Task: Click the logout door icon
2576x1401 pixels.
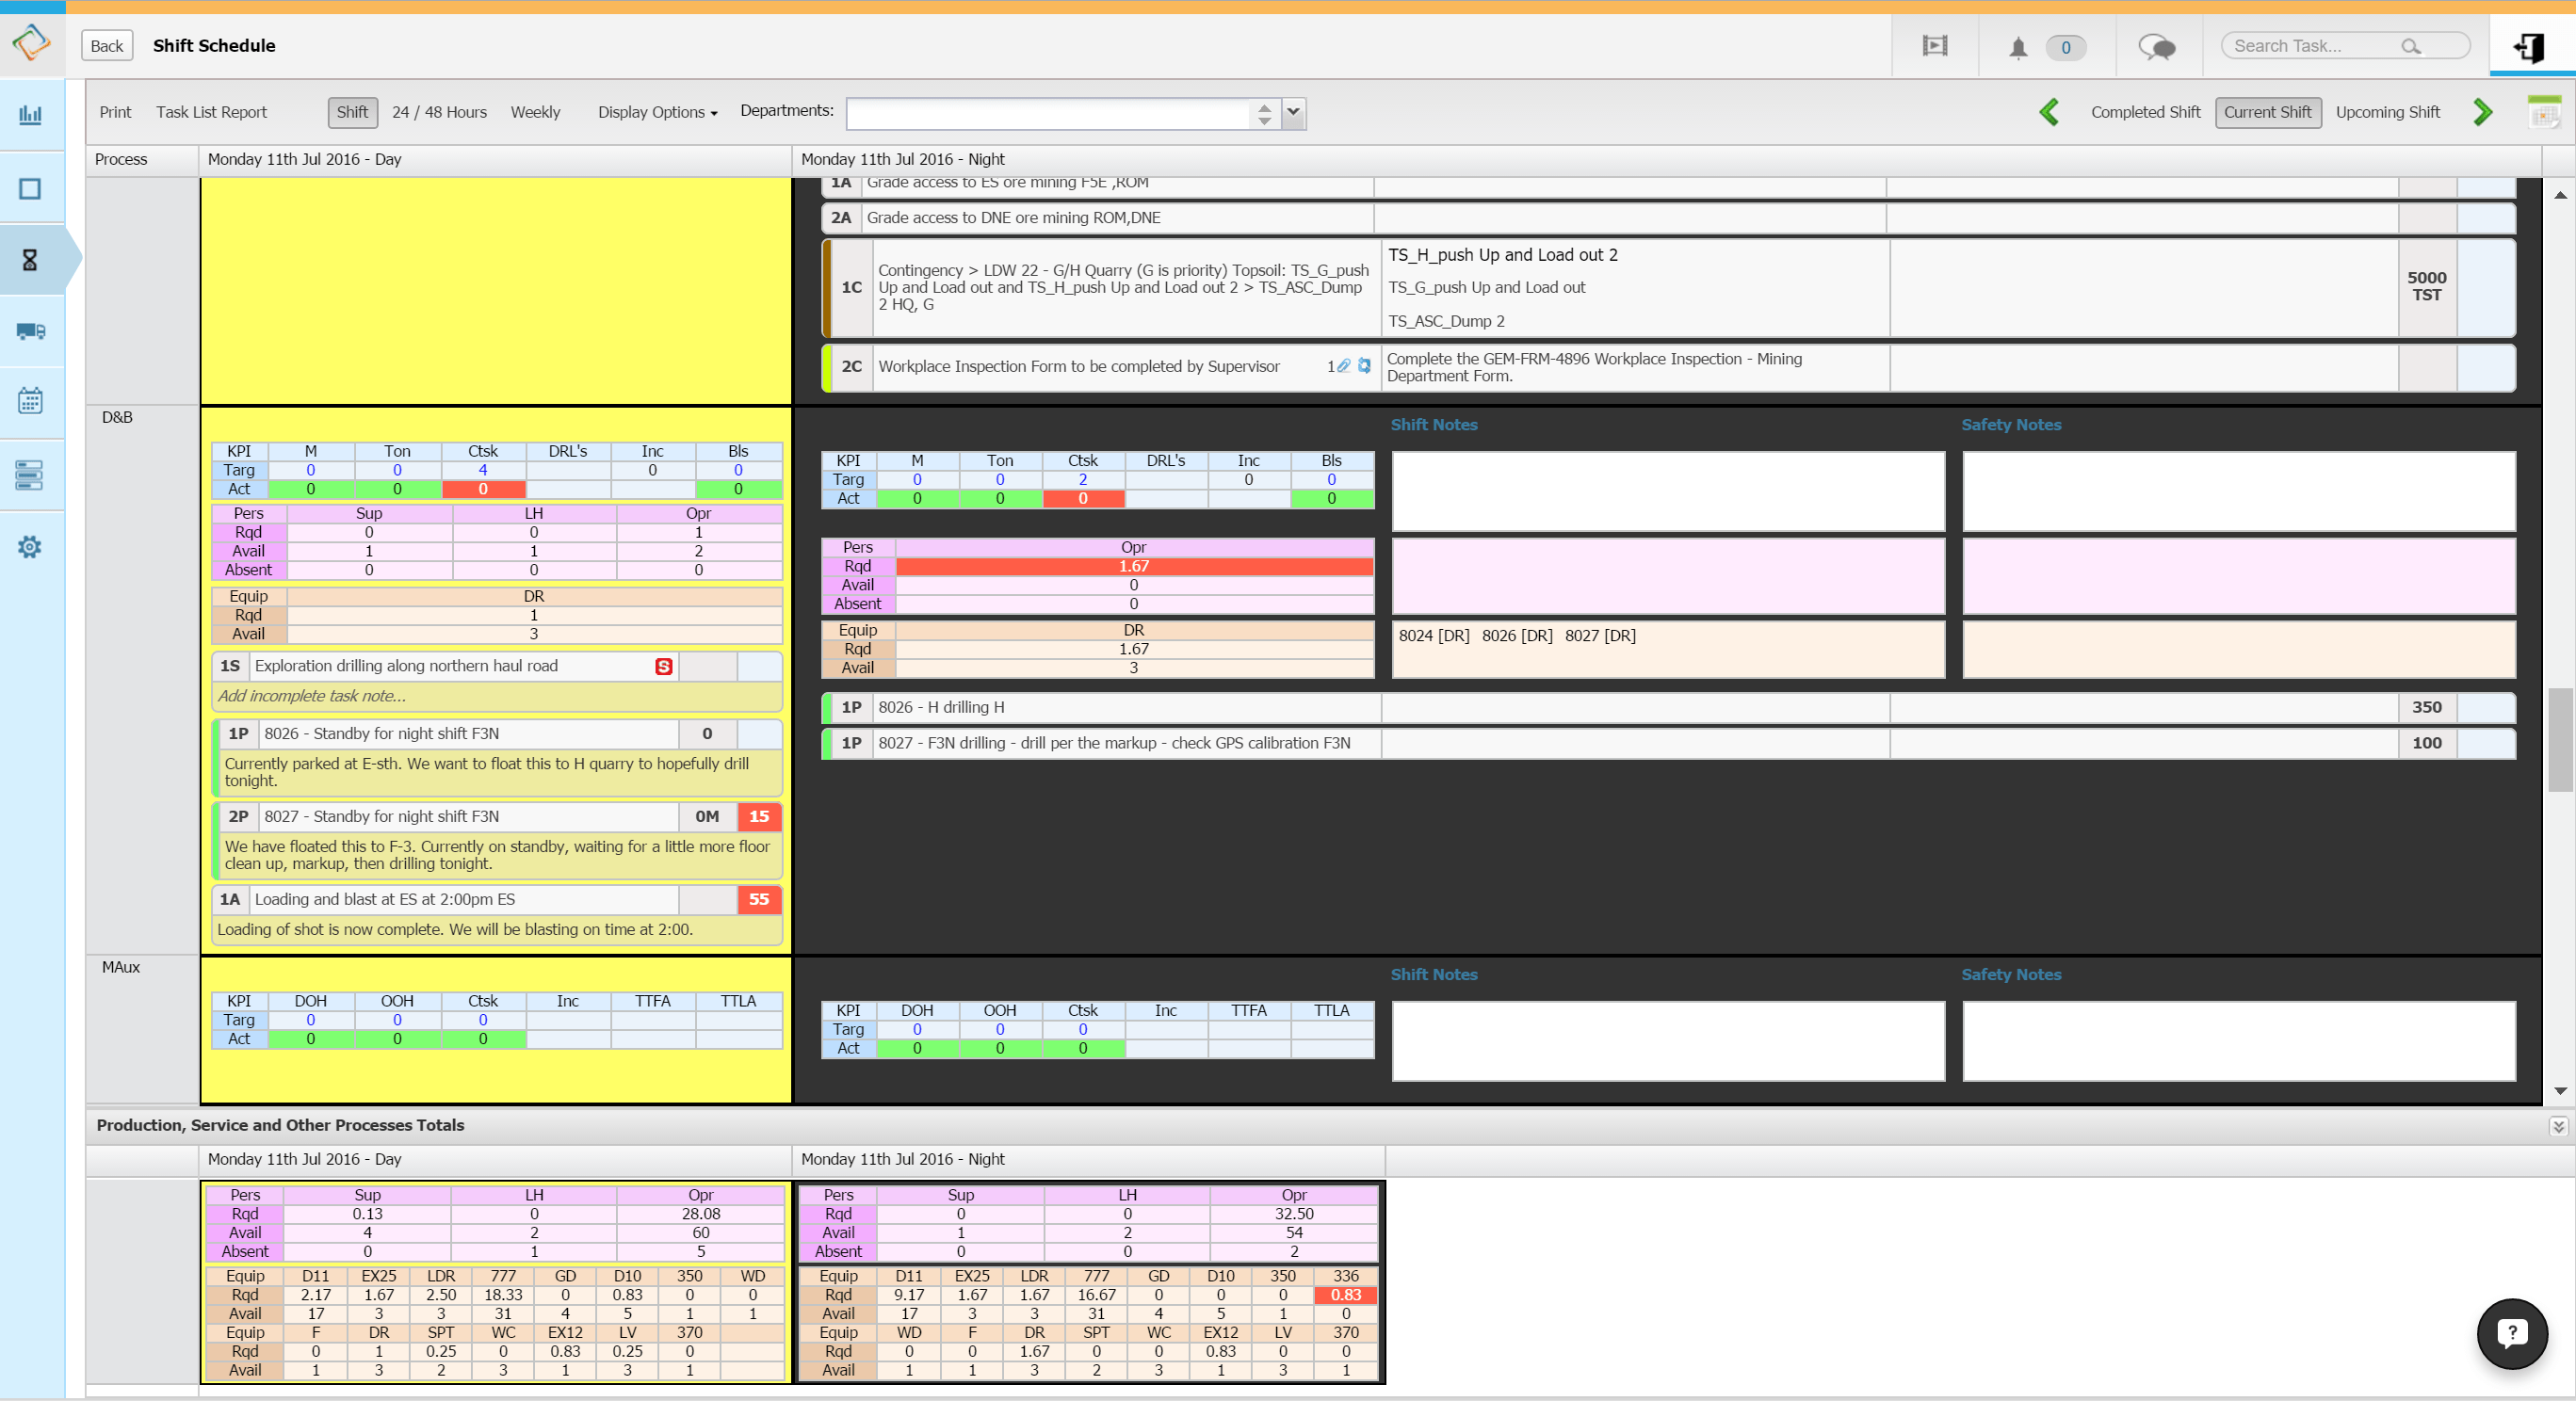Action: (2530, 47)
